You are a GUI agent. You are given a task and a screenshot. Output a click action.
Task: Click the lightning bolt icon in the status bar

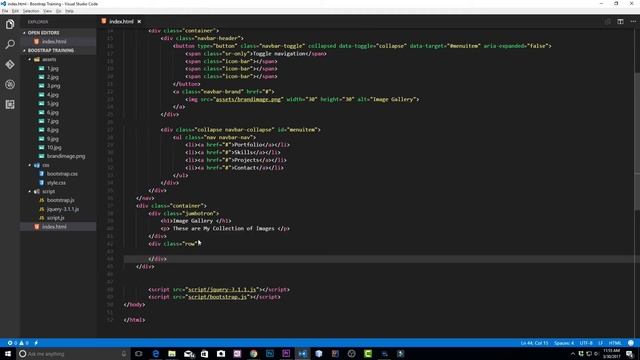coord(36,343)
